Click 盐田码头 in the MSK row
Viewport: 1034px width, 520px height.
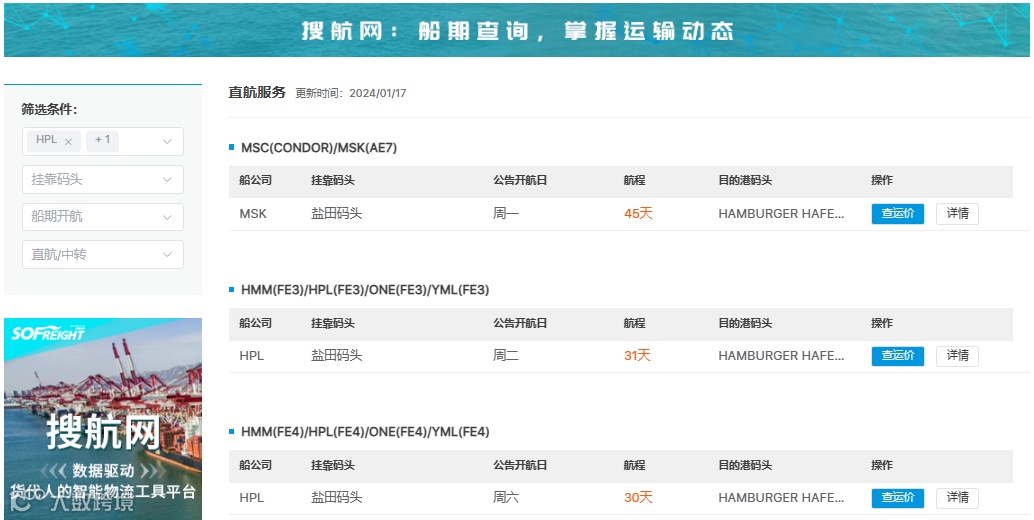(336, 214)
